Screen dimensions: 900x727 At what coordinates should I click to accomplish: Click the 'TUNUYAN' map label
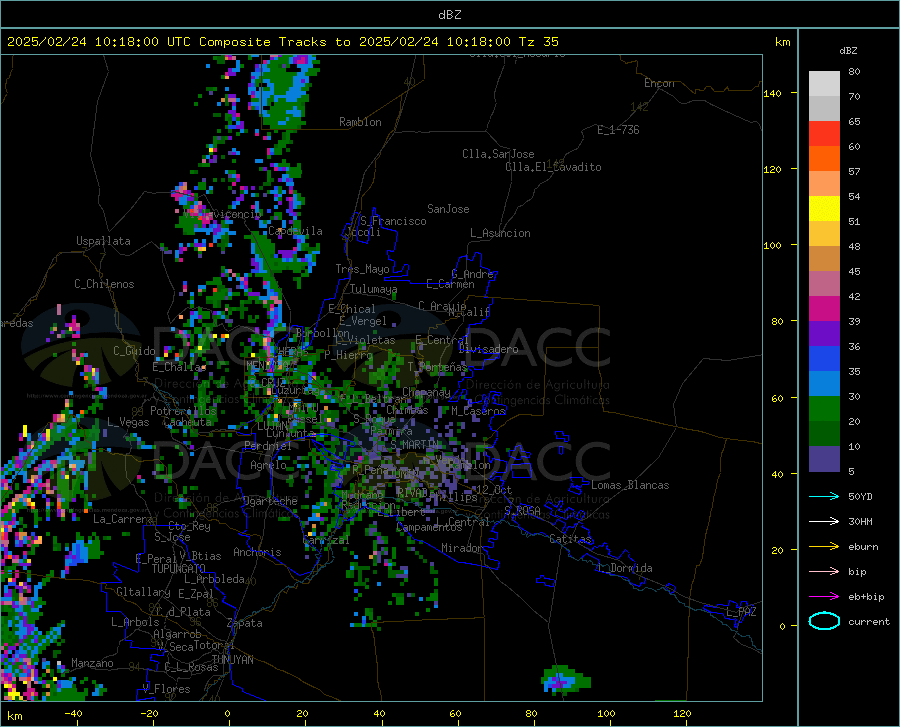232,659
